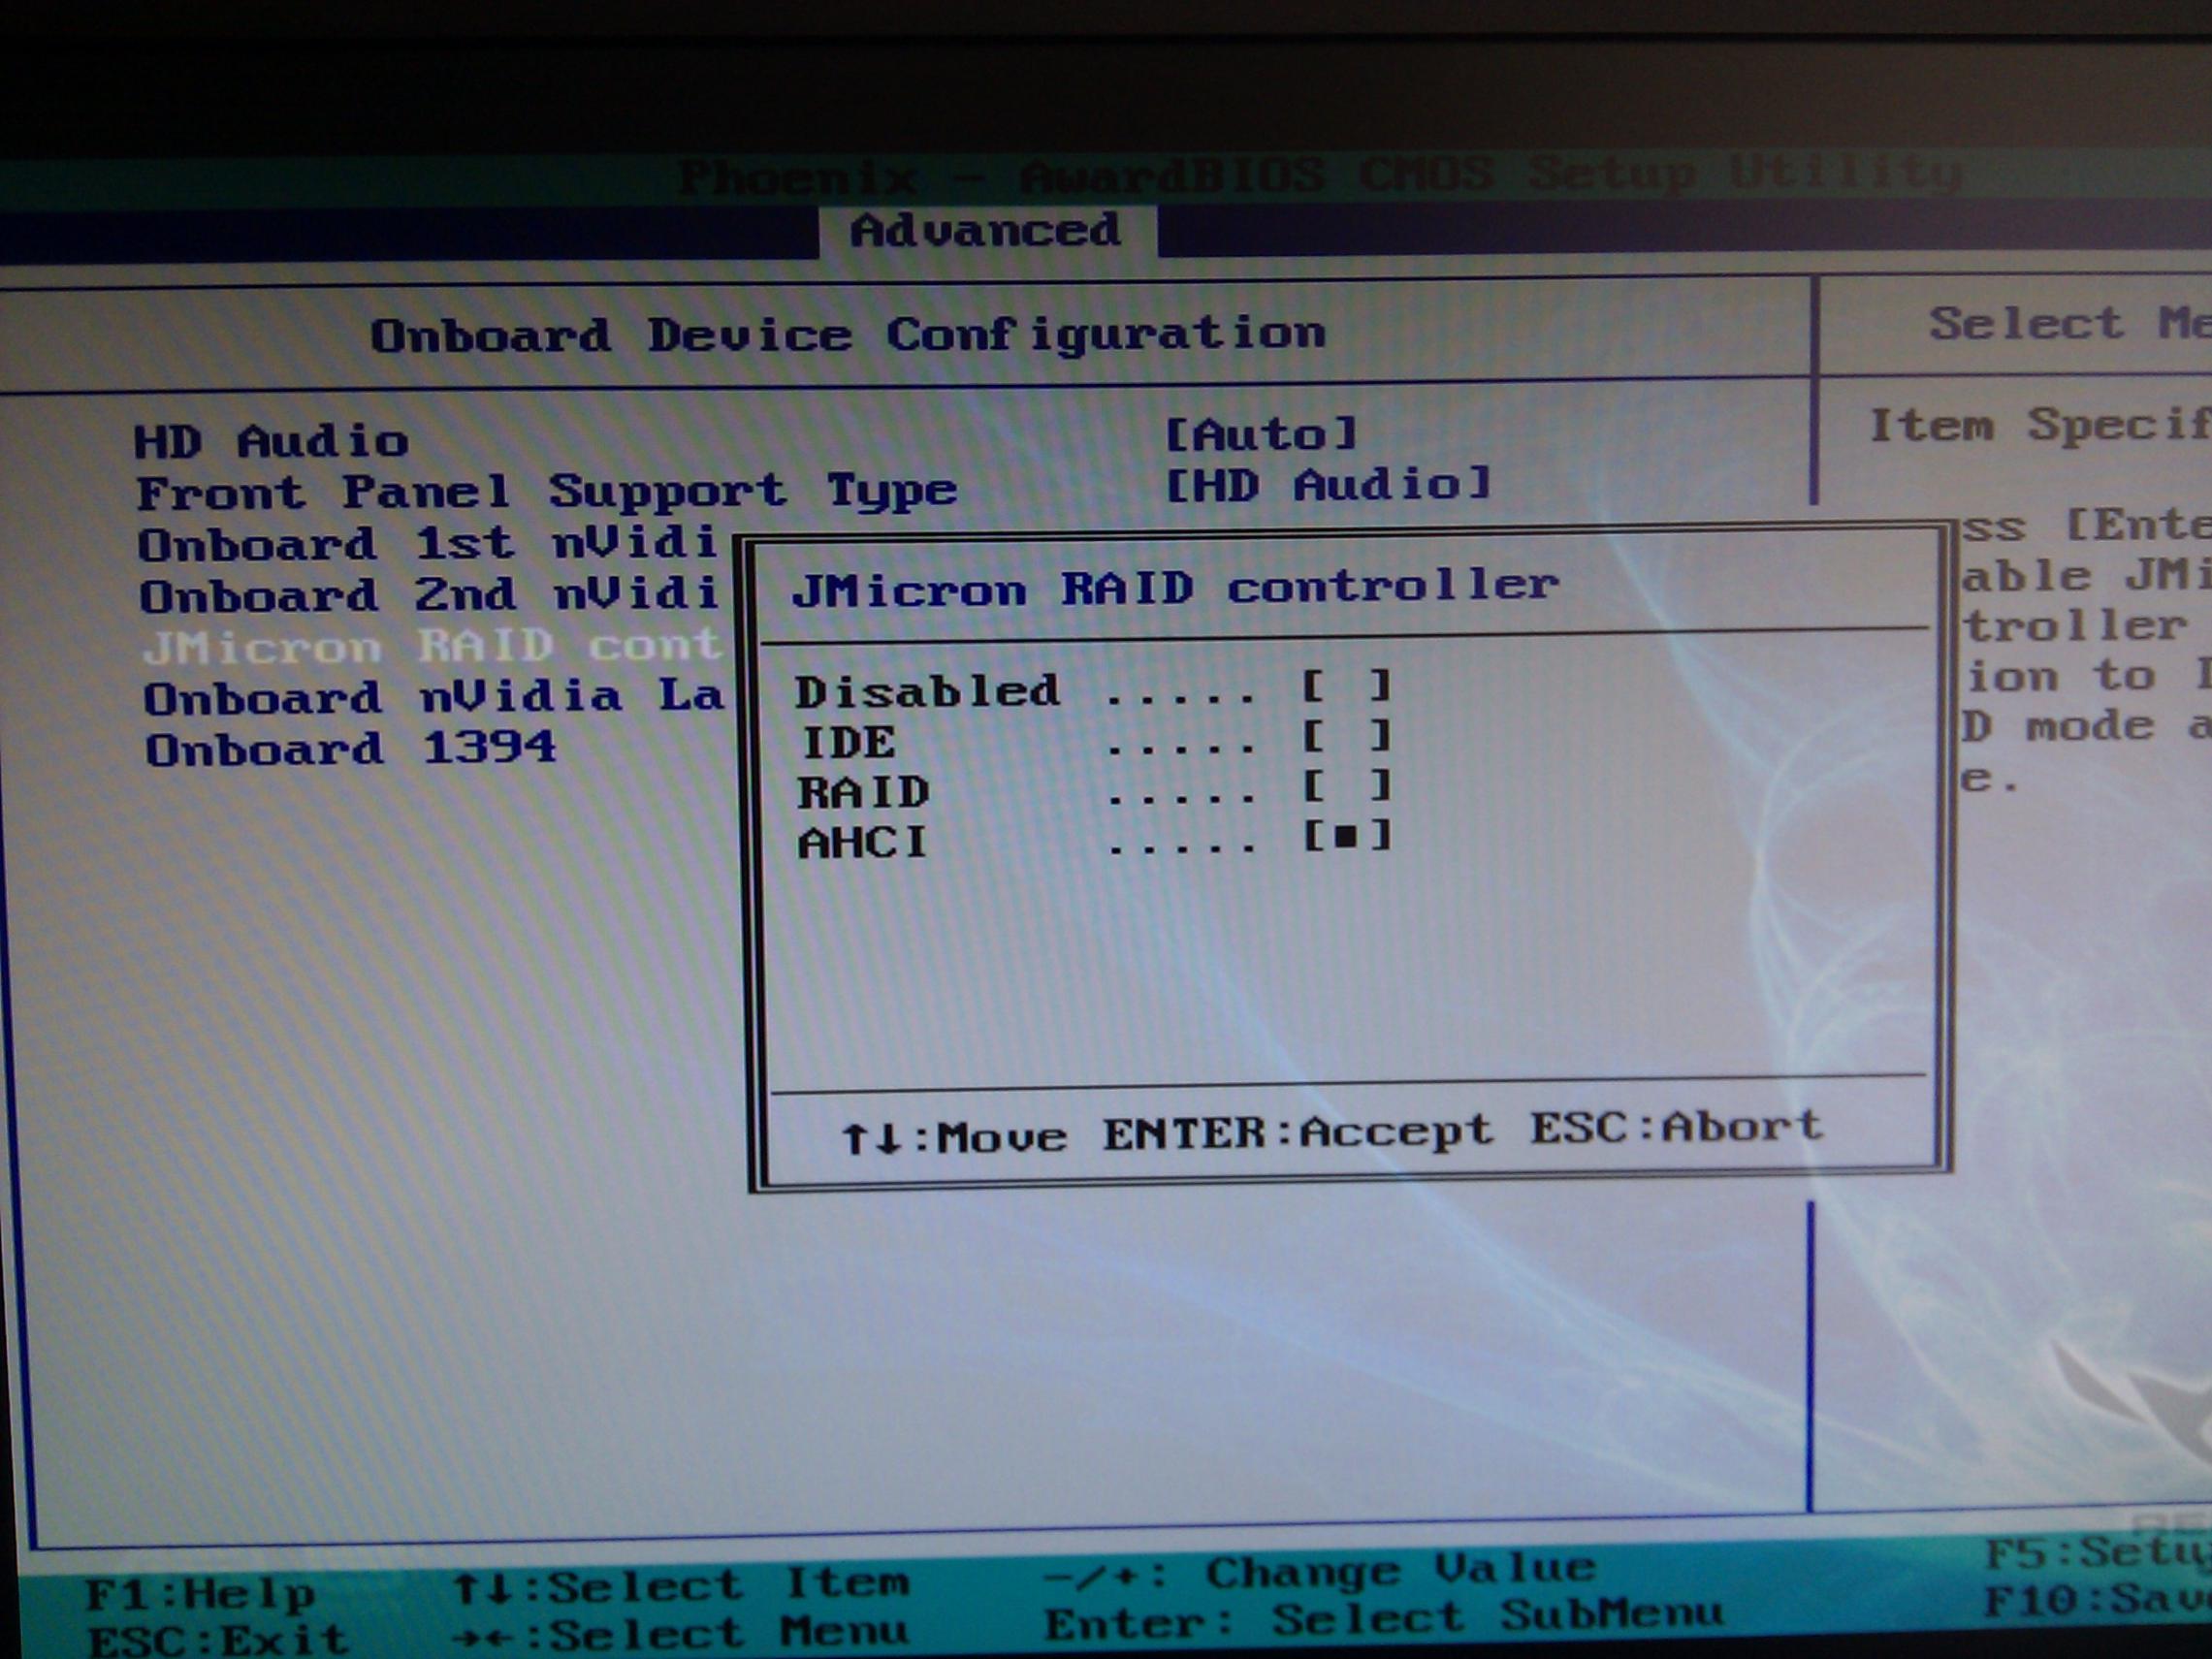Click highlighted JMicron RAID controller item

[432, 647]
